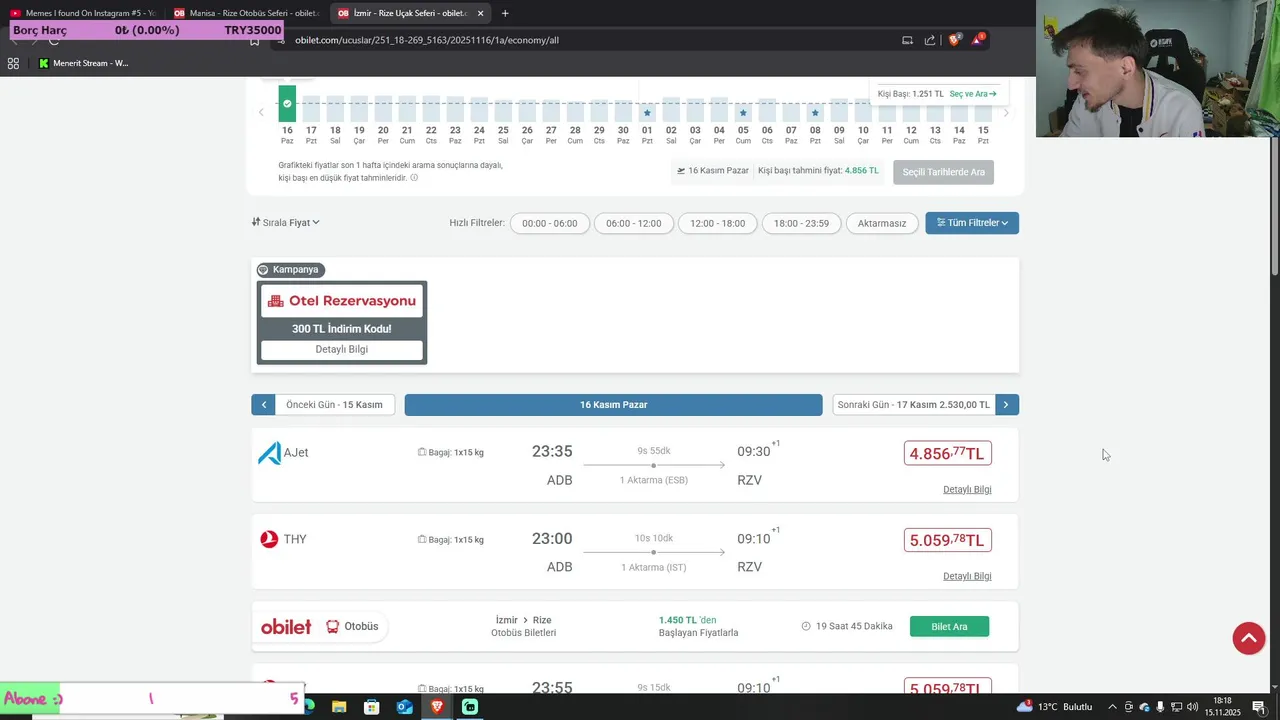
Task: Click the previous day arrow button
Action: click(263, 405)
